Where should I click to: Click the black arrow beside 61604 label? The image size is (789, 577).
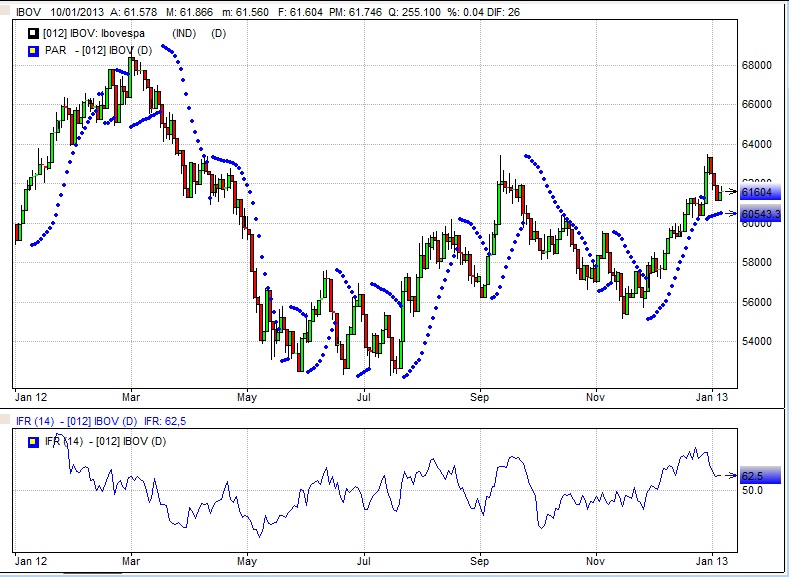point(731,191)
